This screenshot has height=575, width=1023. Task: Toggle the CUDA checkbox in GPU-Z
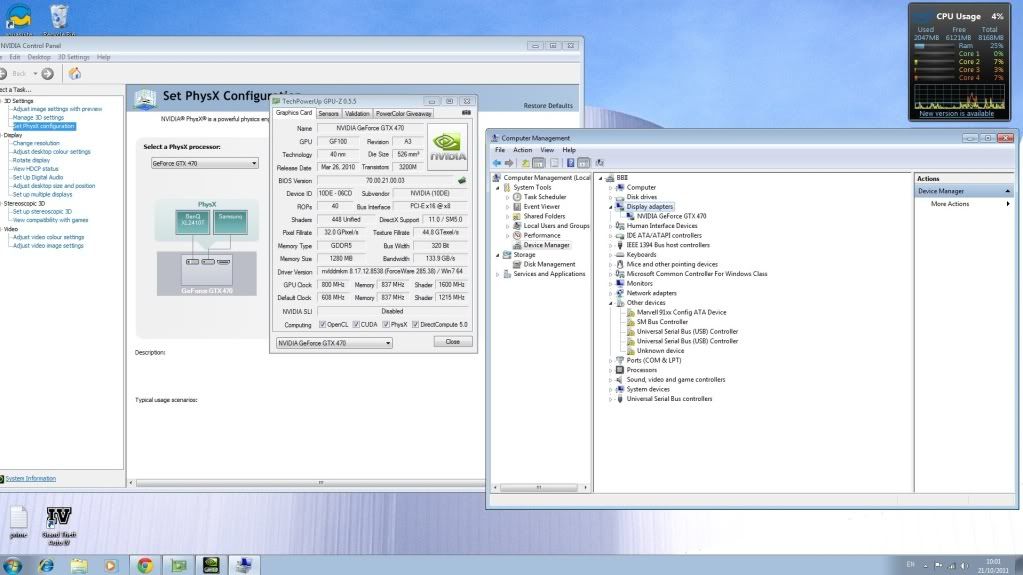(x=356, y=324)
